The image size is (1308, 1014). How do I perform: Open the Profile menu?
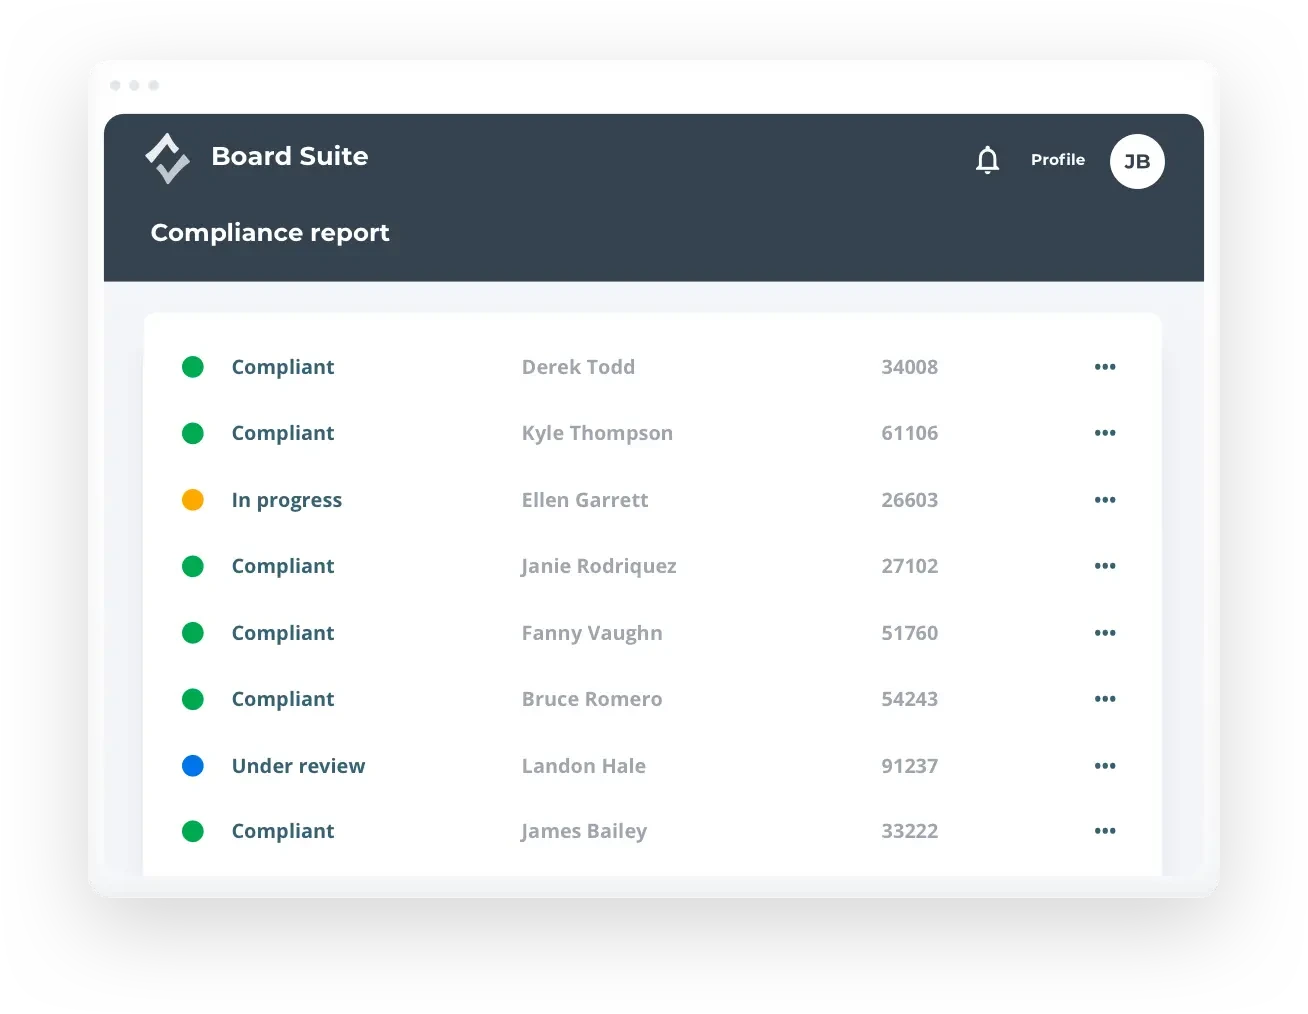1057,160
